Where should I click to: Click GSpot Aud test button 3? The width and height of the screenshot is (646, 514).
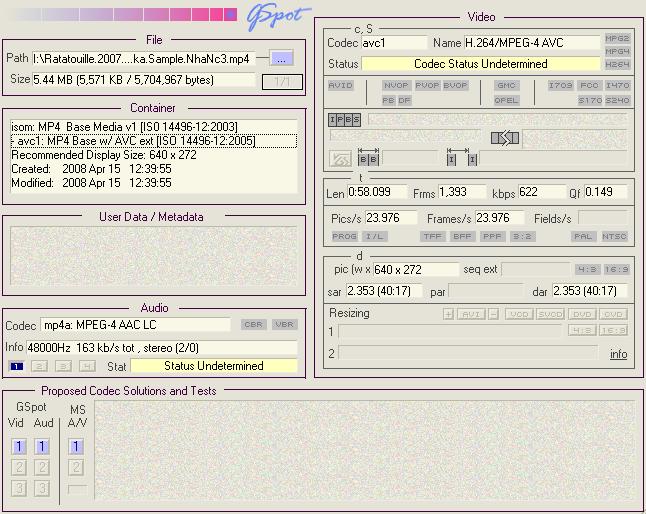point(42,488)
